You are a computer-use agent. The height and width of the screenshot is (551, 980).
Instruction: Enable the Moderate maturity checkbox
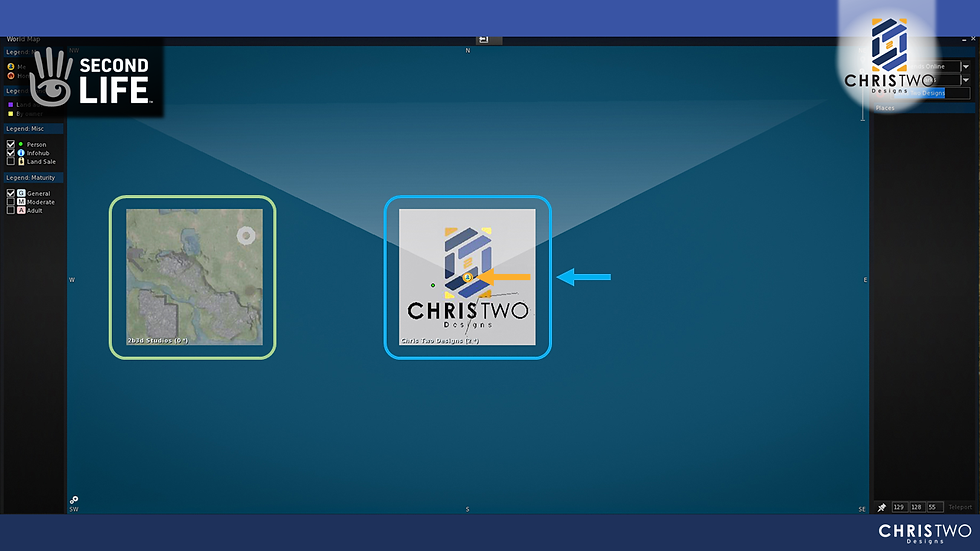(x=11, y=202)
